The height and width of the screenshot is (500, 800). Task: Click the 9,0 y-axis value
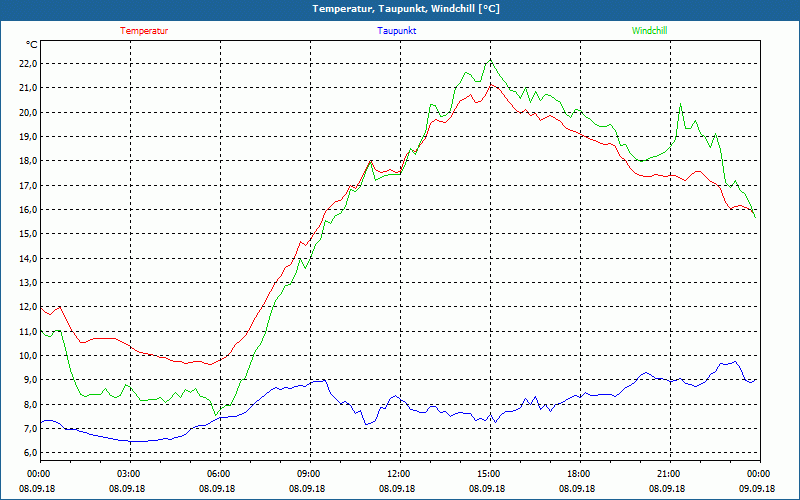tap(30, 380)
